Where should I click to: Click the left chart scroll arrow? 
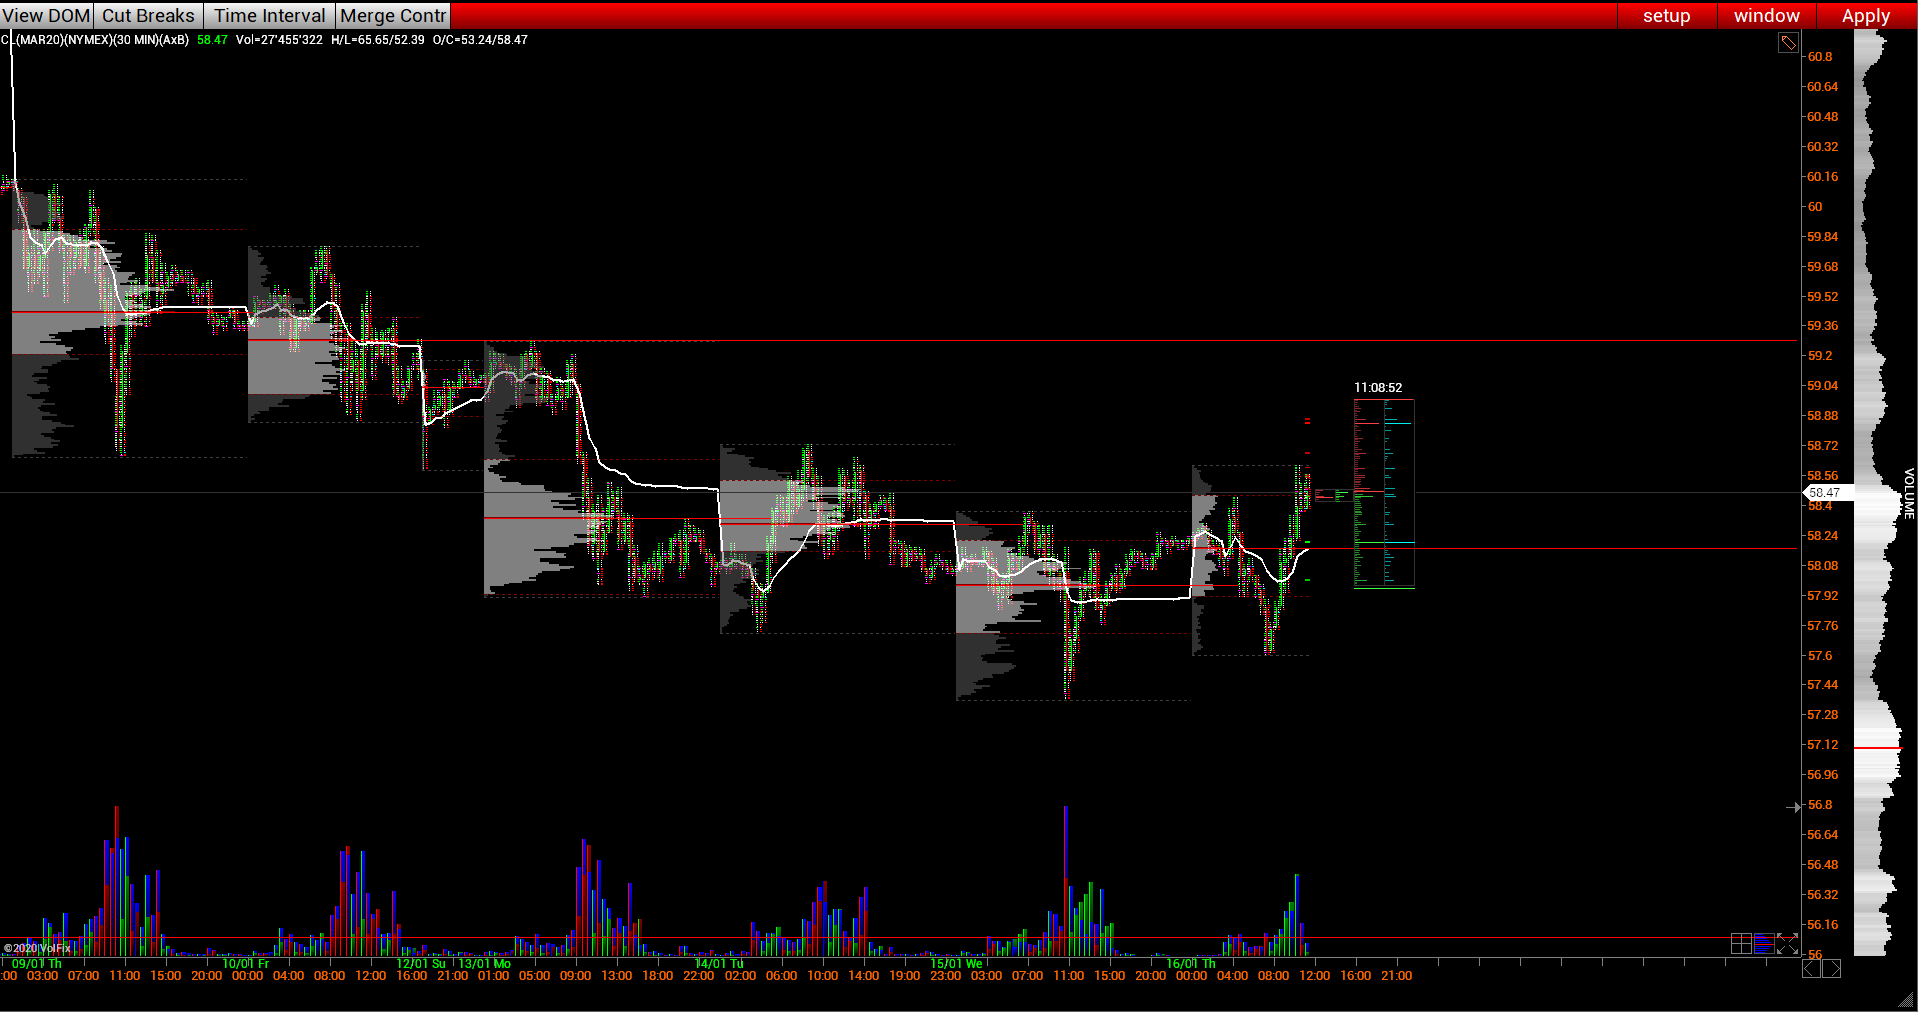point(1812,968)
